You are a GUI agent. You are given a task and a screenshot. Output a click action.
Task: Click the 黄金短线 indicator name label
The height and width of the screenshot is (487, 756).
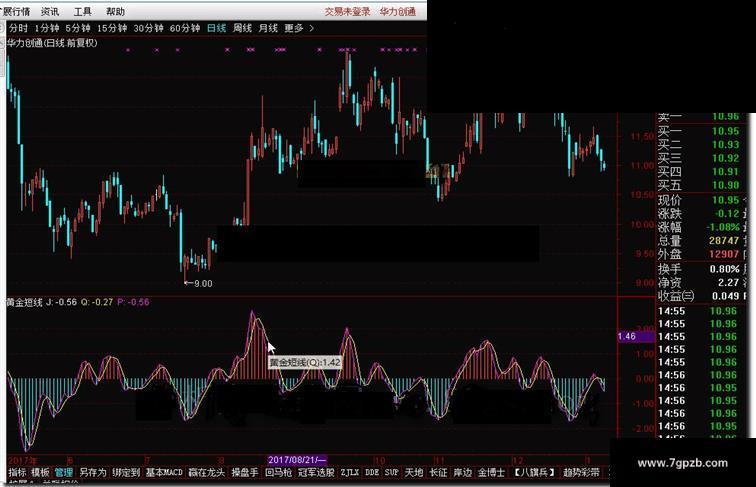pos(24,302)
